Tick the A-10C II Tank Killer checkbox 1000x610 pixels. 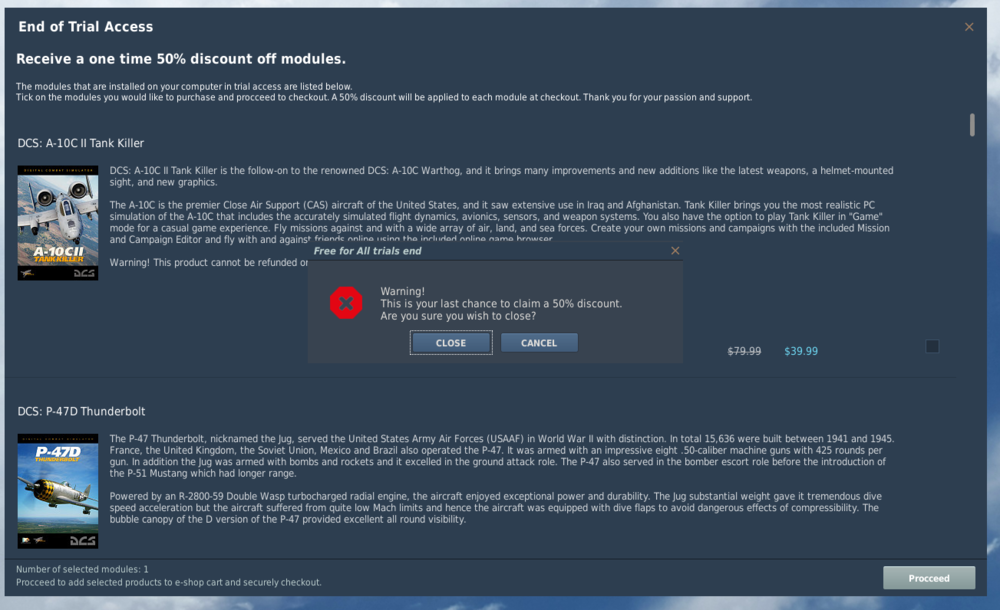[932, 346]
